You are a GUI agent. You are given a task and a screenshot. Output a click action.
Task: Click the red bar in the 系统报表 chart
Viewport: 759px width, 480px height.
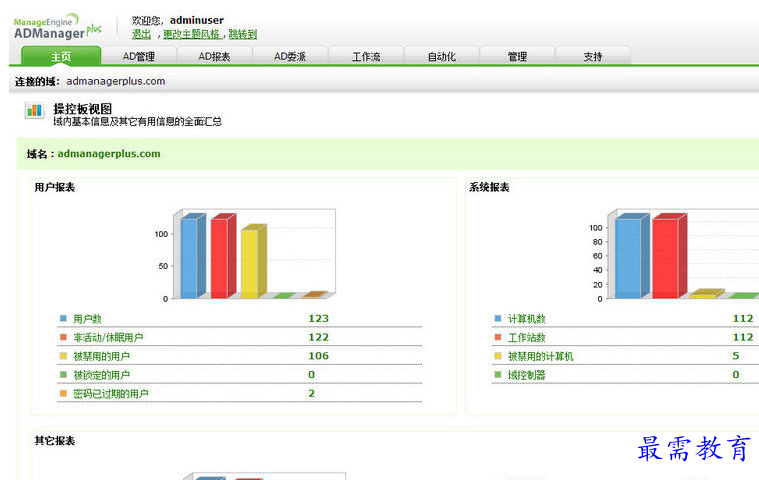669,256
